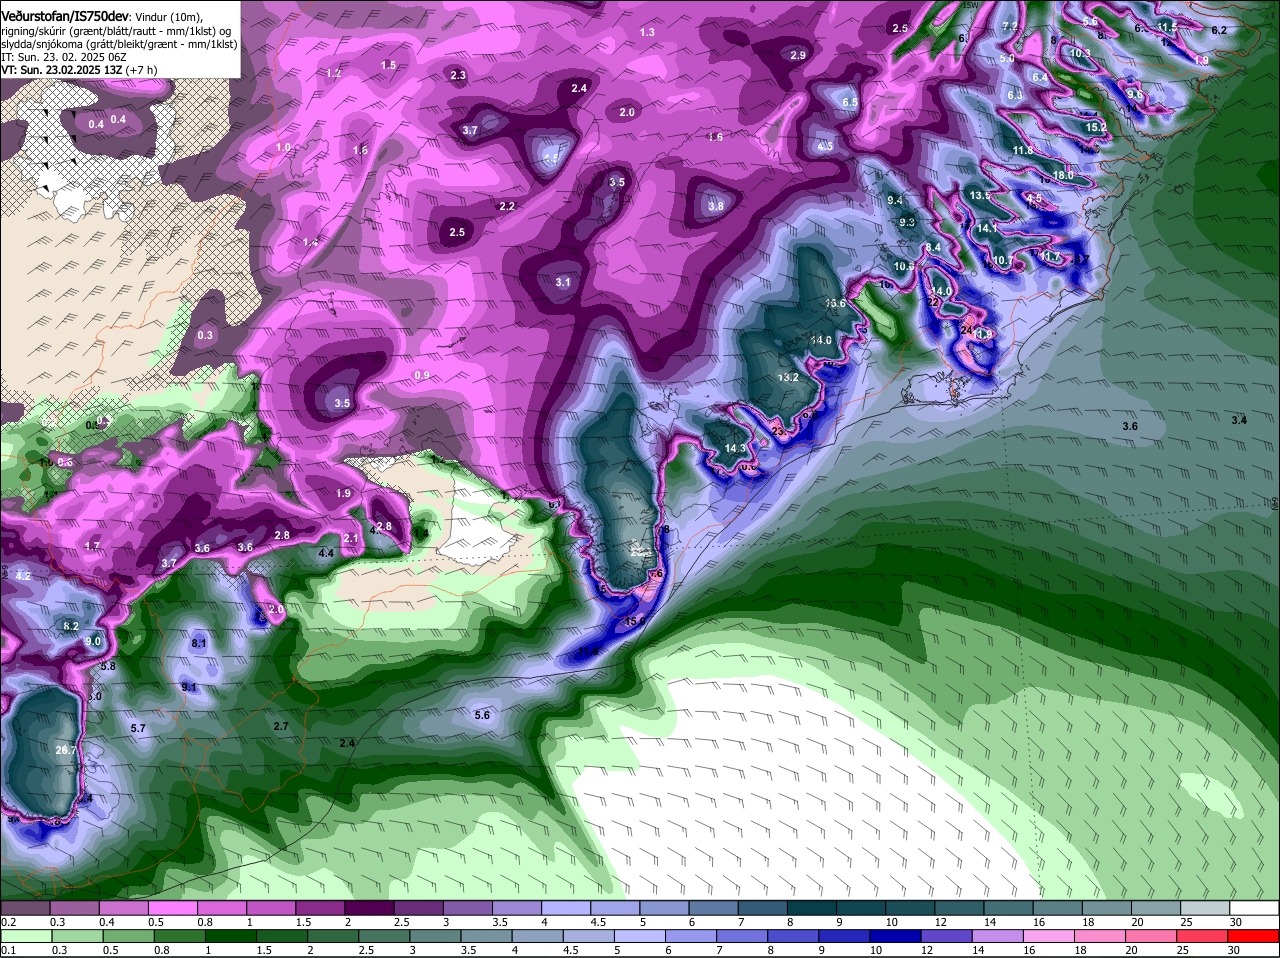Click the '13.2' precipitation value
Image resolution: width=1280 pixels, height=958 pixels.
click(x=788, y=378)
